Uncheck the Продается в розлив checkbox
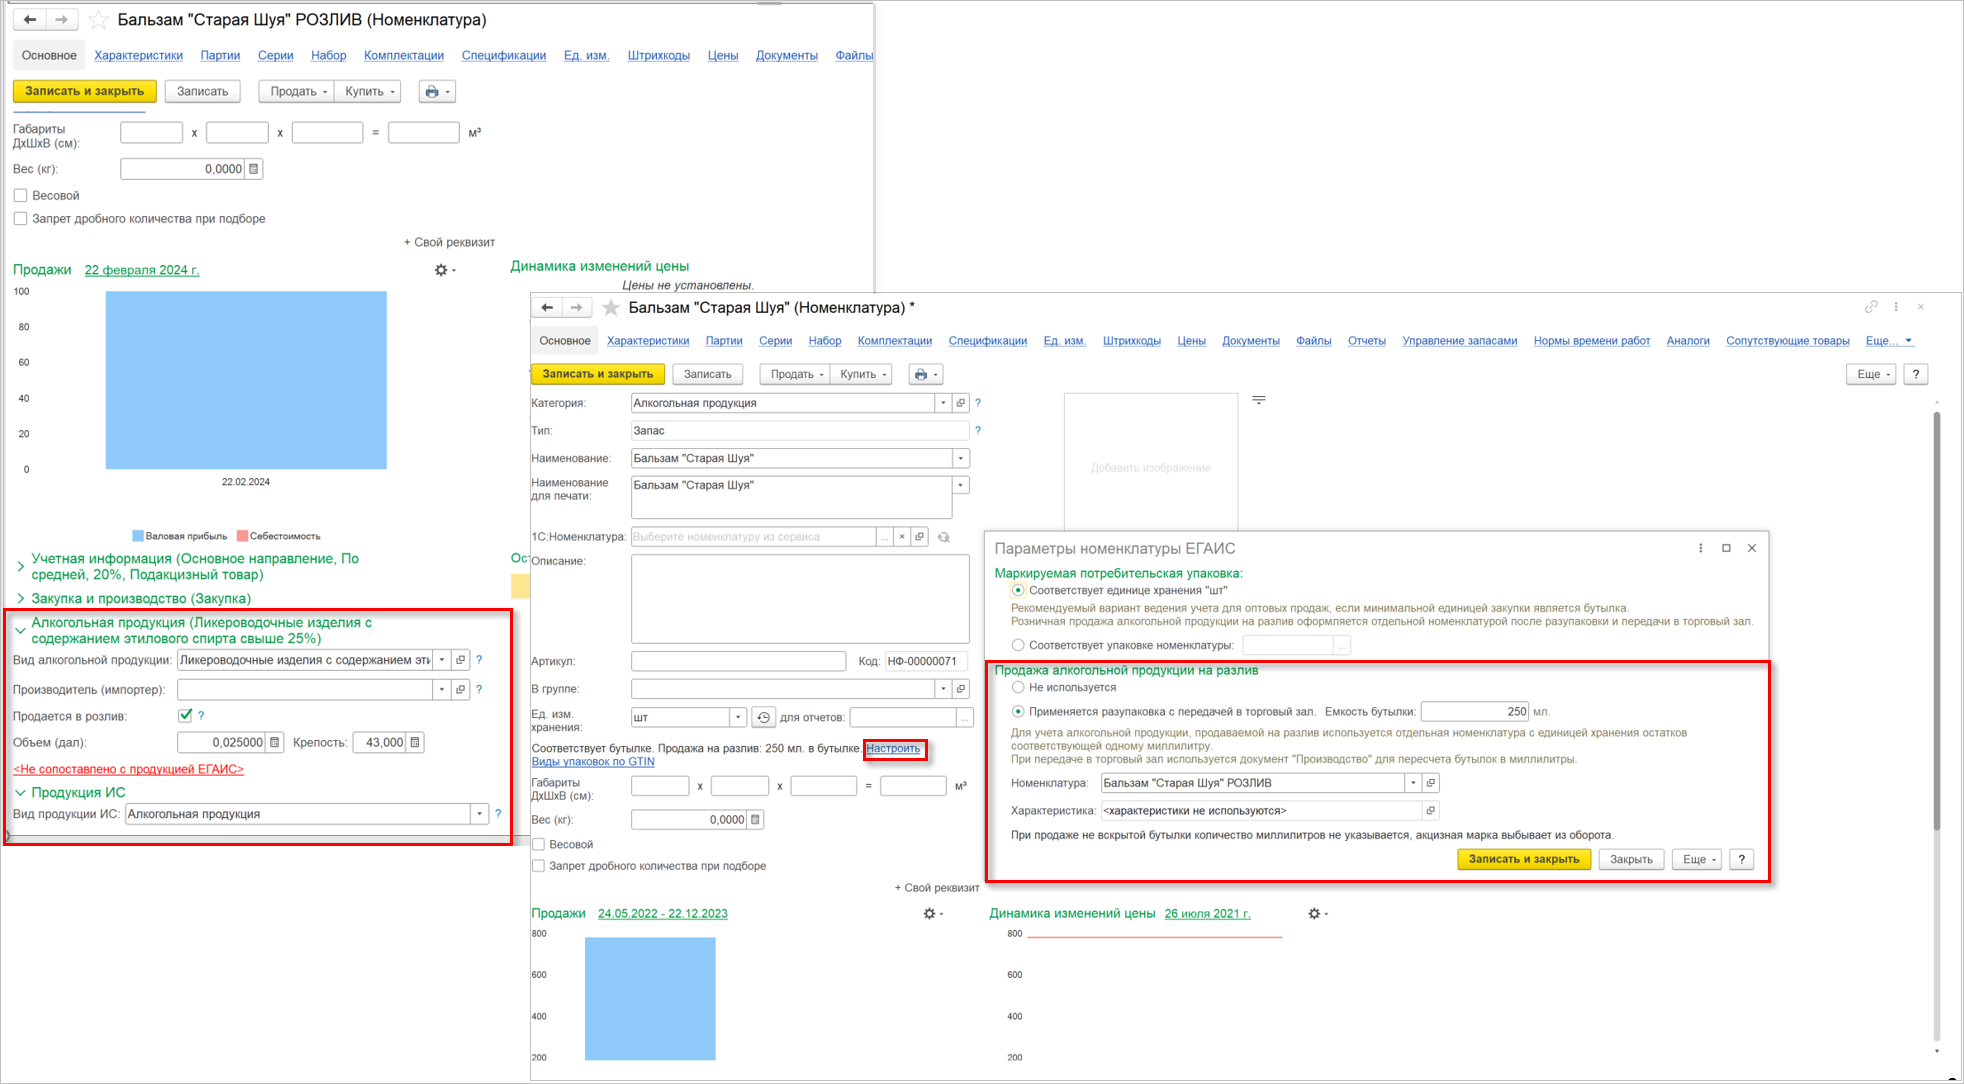This screenshot has height=1084, width=1964. tap(185, 715)
